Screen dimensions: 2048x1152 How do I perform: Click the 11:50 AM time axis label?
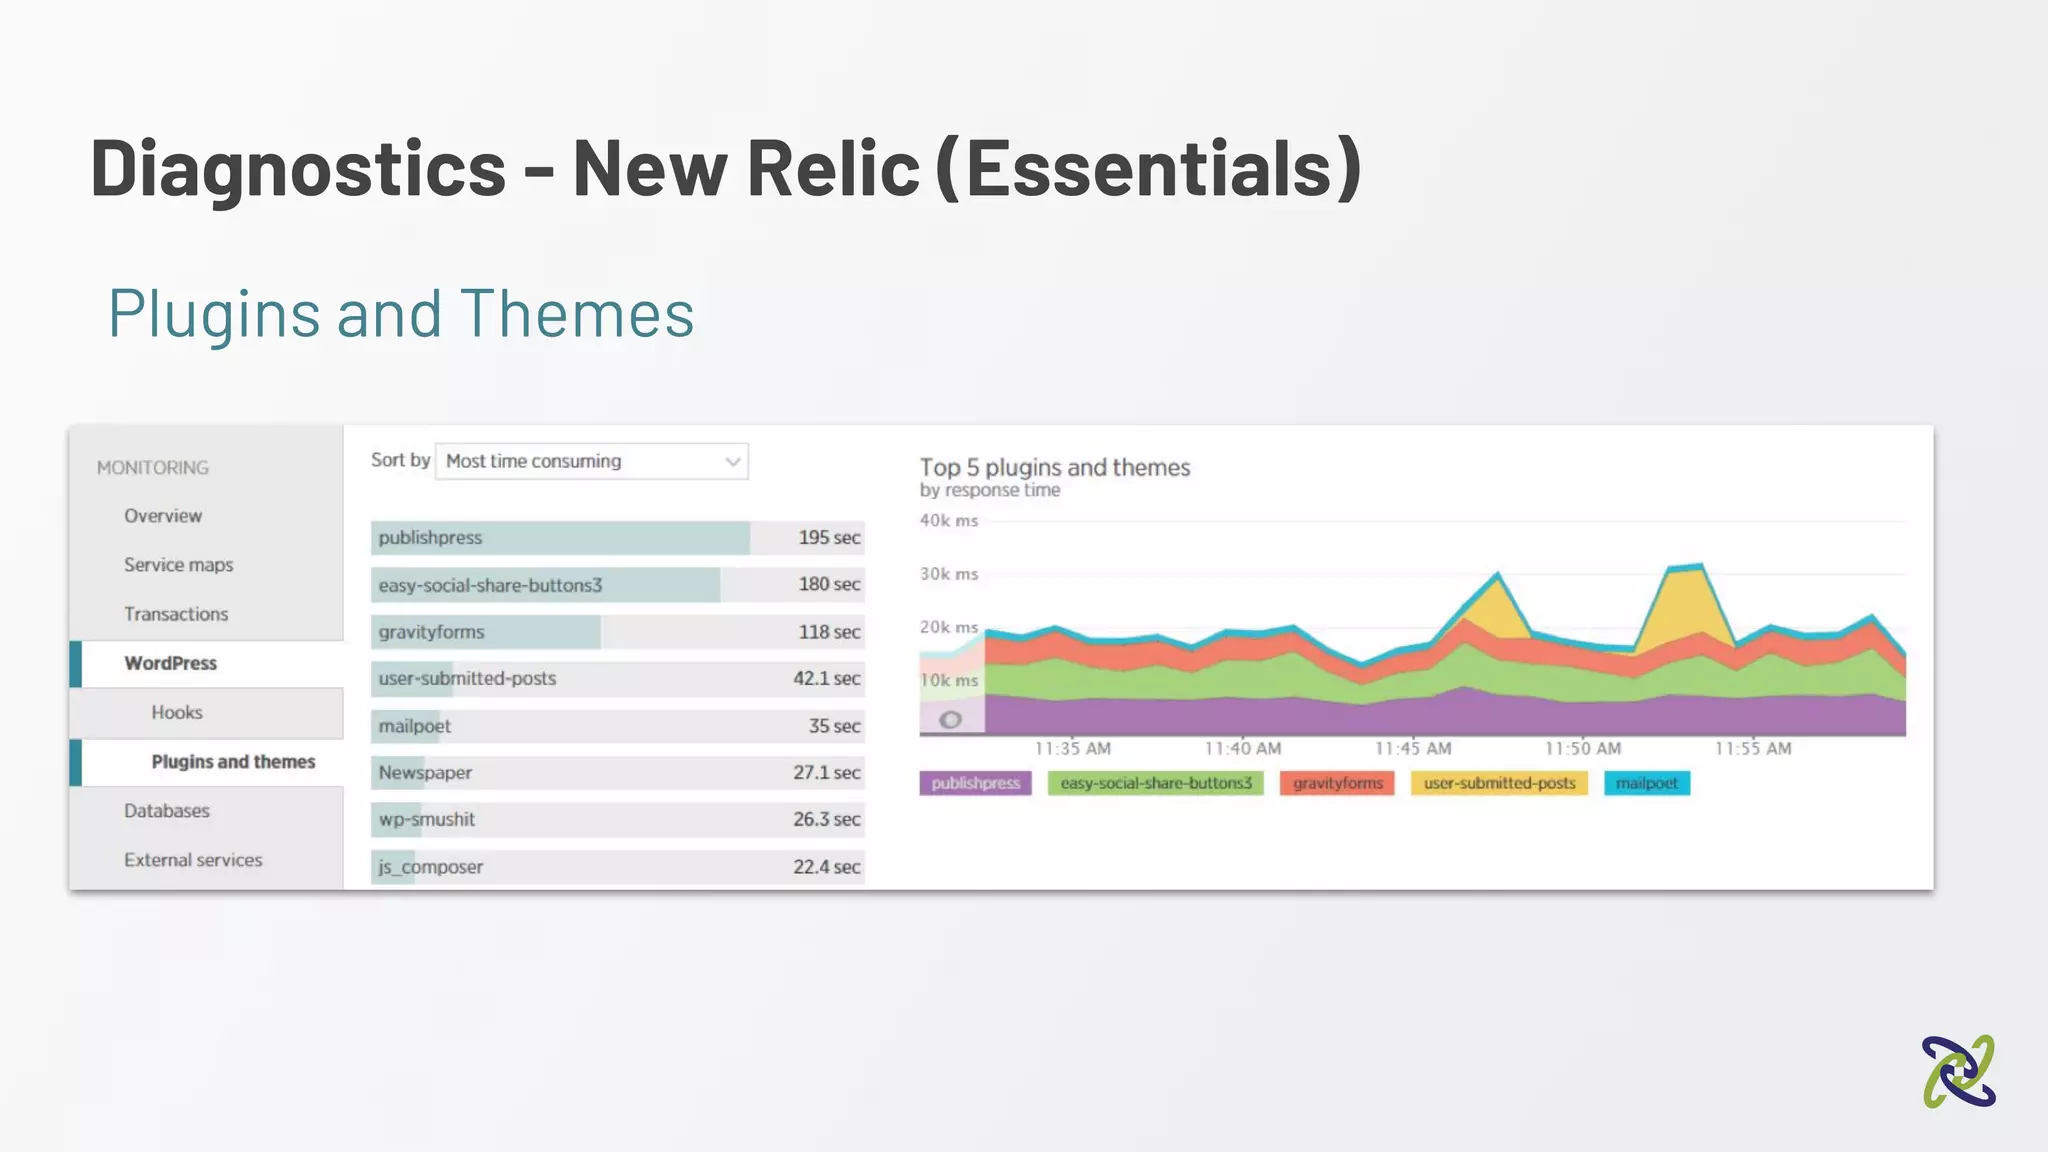click(x=1582, y=749)
